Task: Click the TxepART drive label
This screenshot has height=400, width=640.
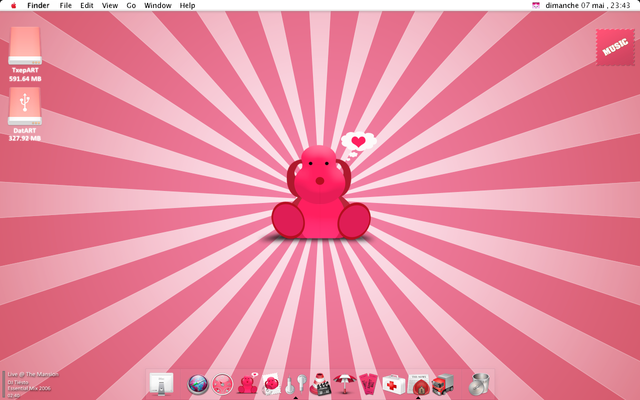Action: tap(25, 70)
